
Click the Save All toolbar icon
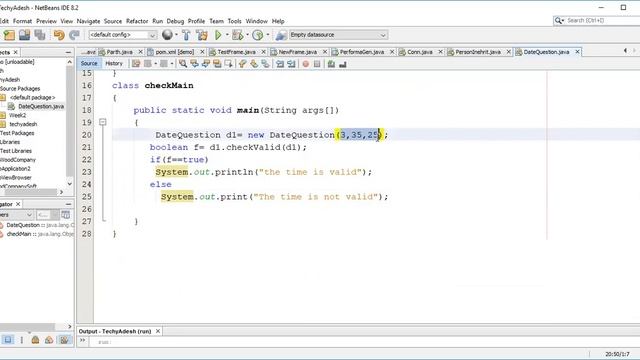[40, 35]
